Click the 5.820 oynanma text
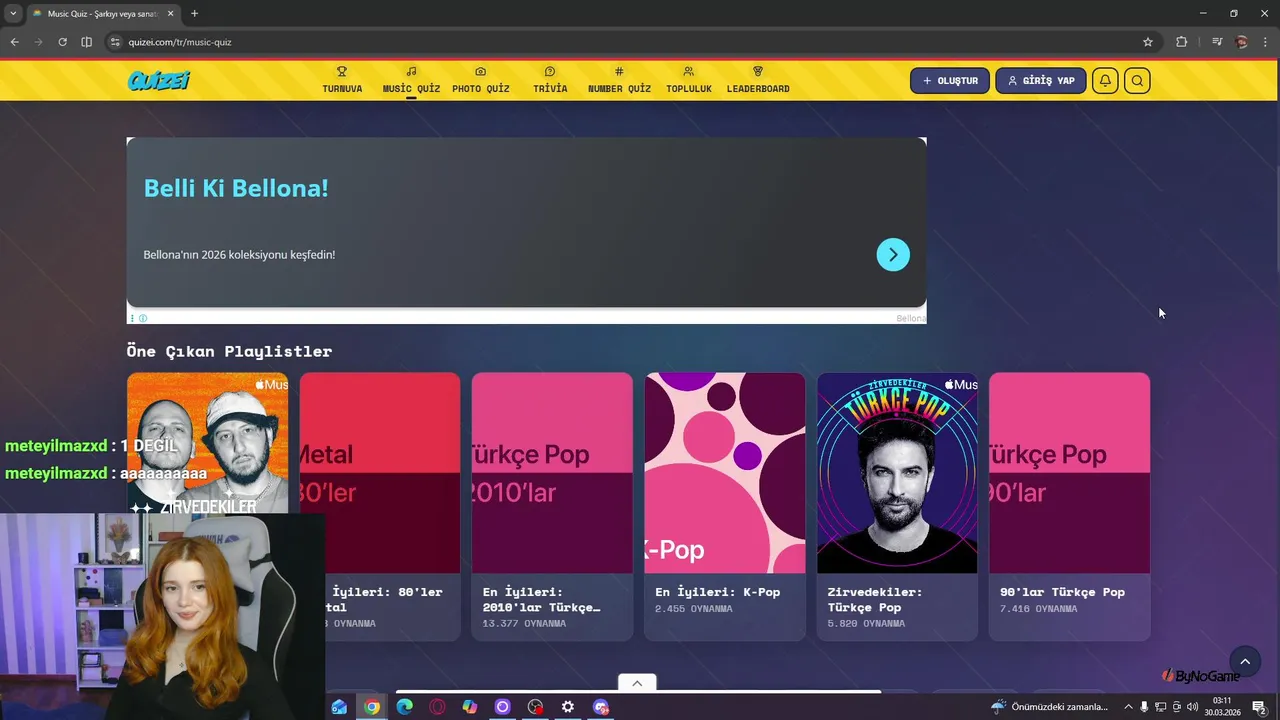The width and height of the screenshot is (1280, 720). click(x=866, y=624)
